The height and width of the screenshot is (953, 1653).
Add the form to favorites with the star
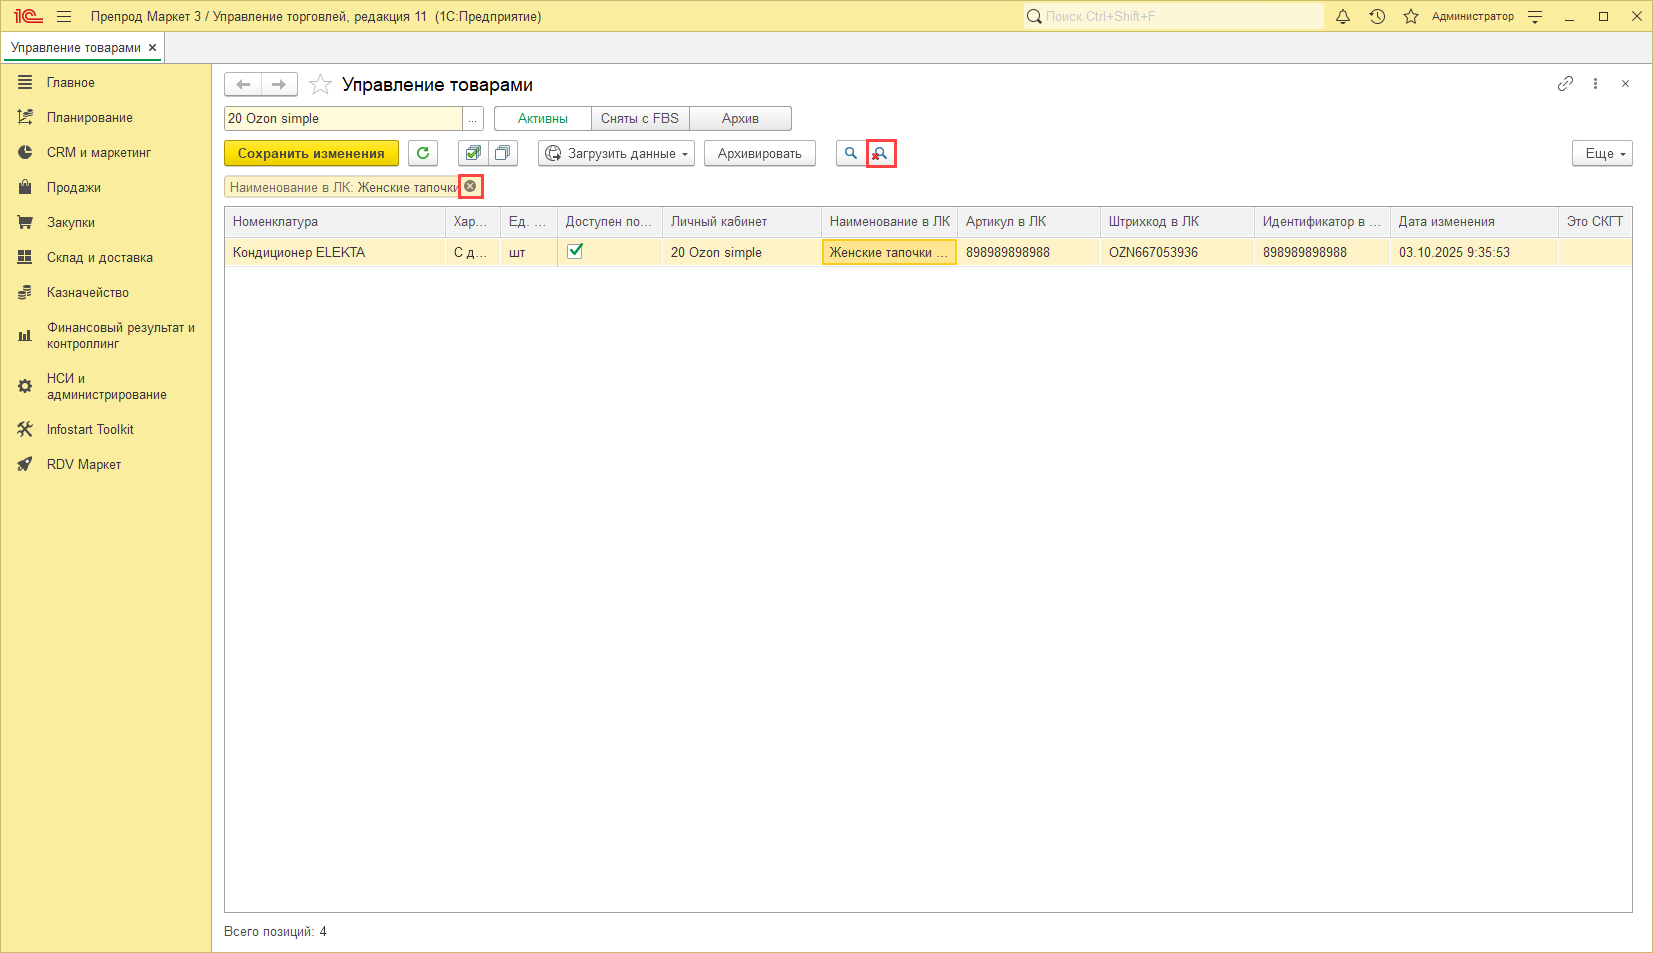coord(320,85)
